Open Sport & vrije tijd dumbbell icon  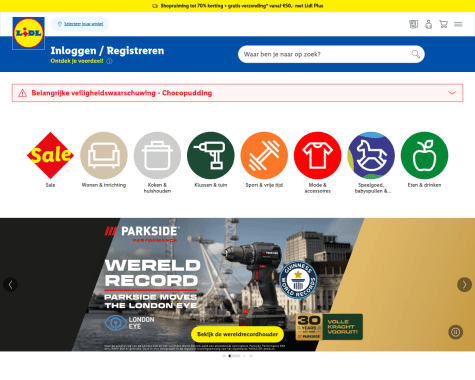[x=264, y=155]
